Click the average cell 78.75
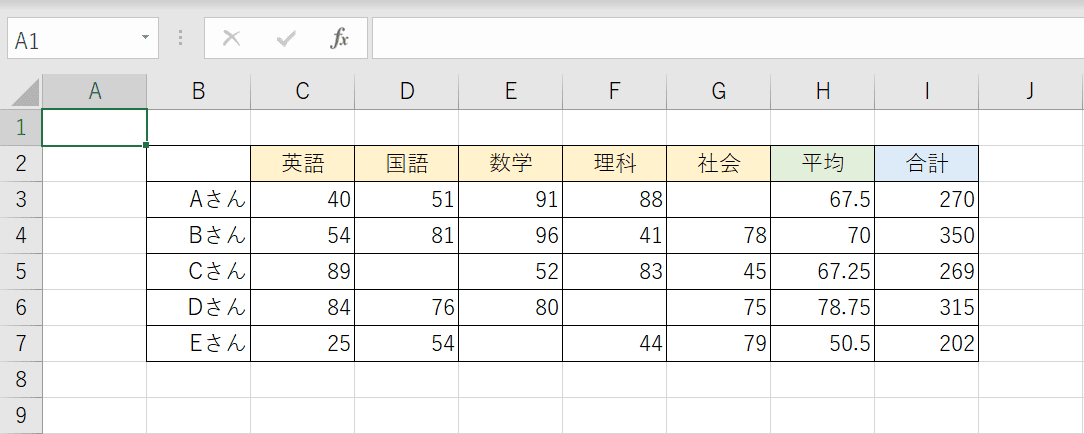This screenshot has width=1084, height=434. [x=823, y=308]
